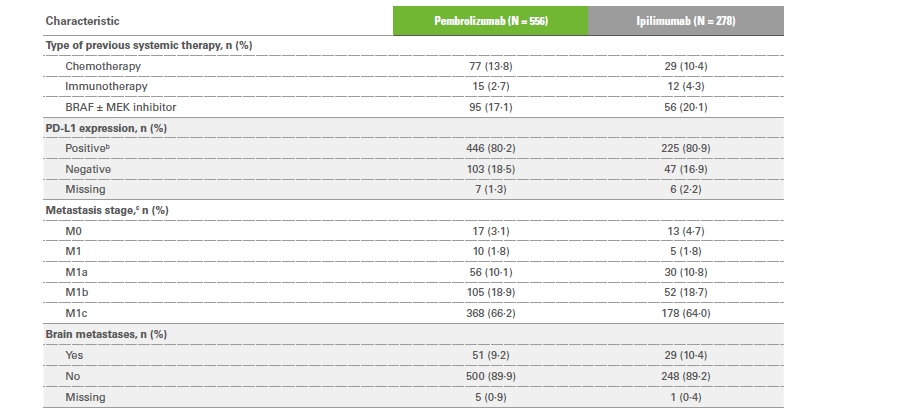Select the 248 (89·2) value cell
The image size is (923, 413).
point(686,376)
